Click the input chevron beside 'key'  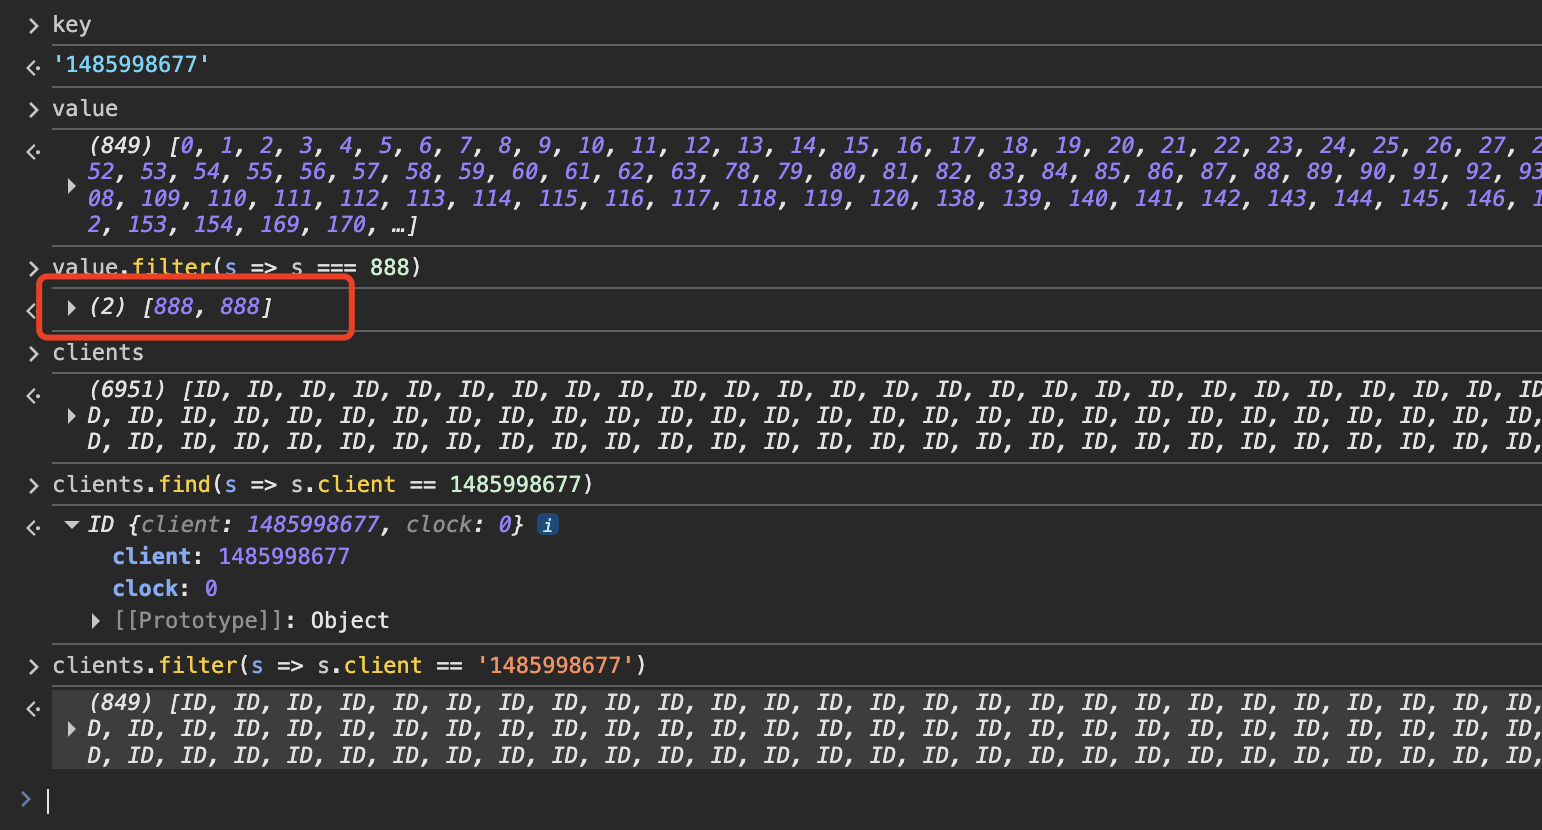(33, 25)
